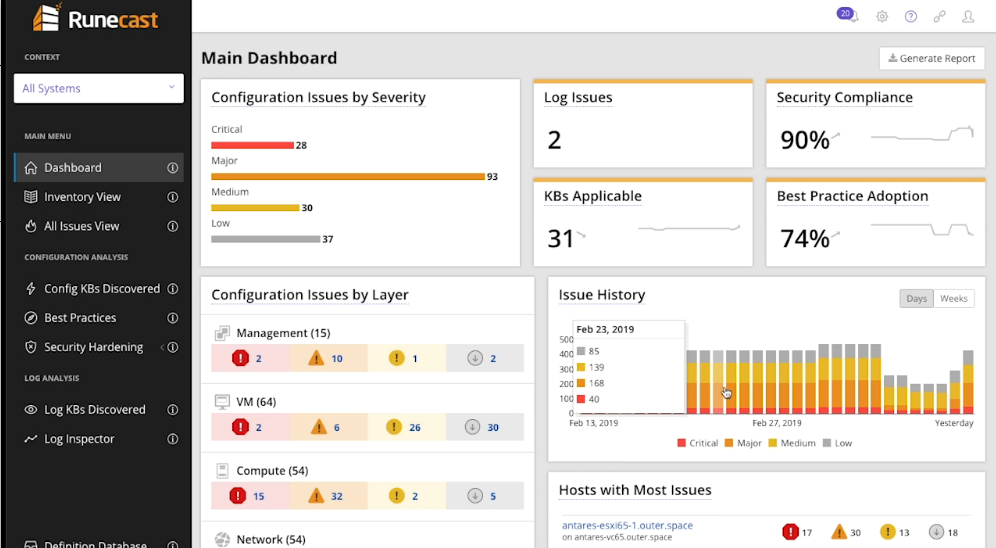
Task: Click VM low issues count 30
Action: point(493,427)
